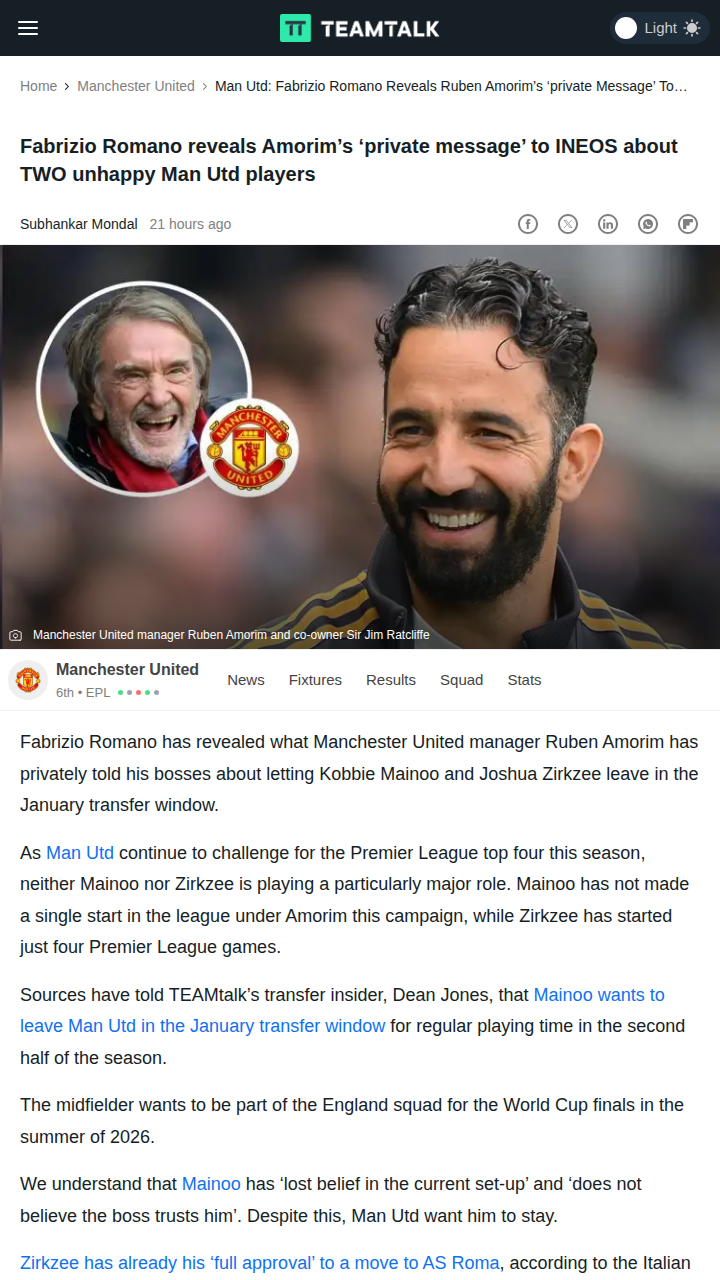Click the Manchester United crest beside the team name
This screenshot has height=1280, width=720.
(x=28, y=680)
